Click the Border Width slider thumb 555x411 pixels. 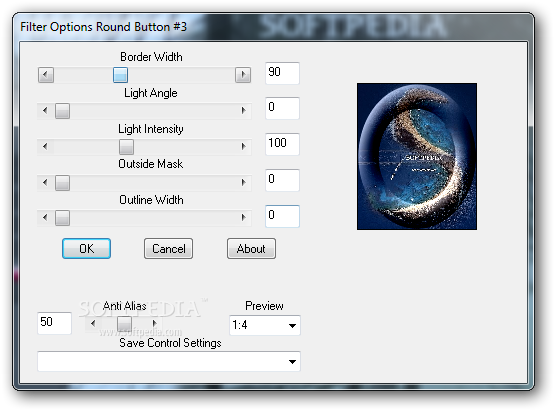[120, 75]
